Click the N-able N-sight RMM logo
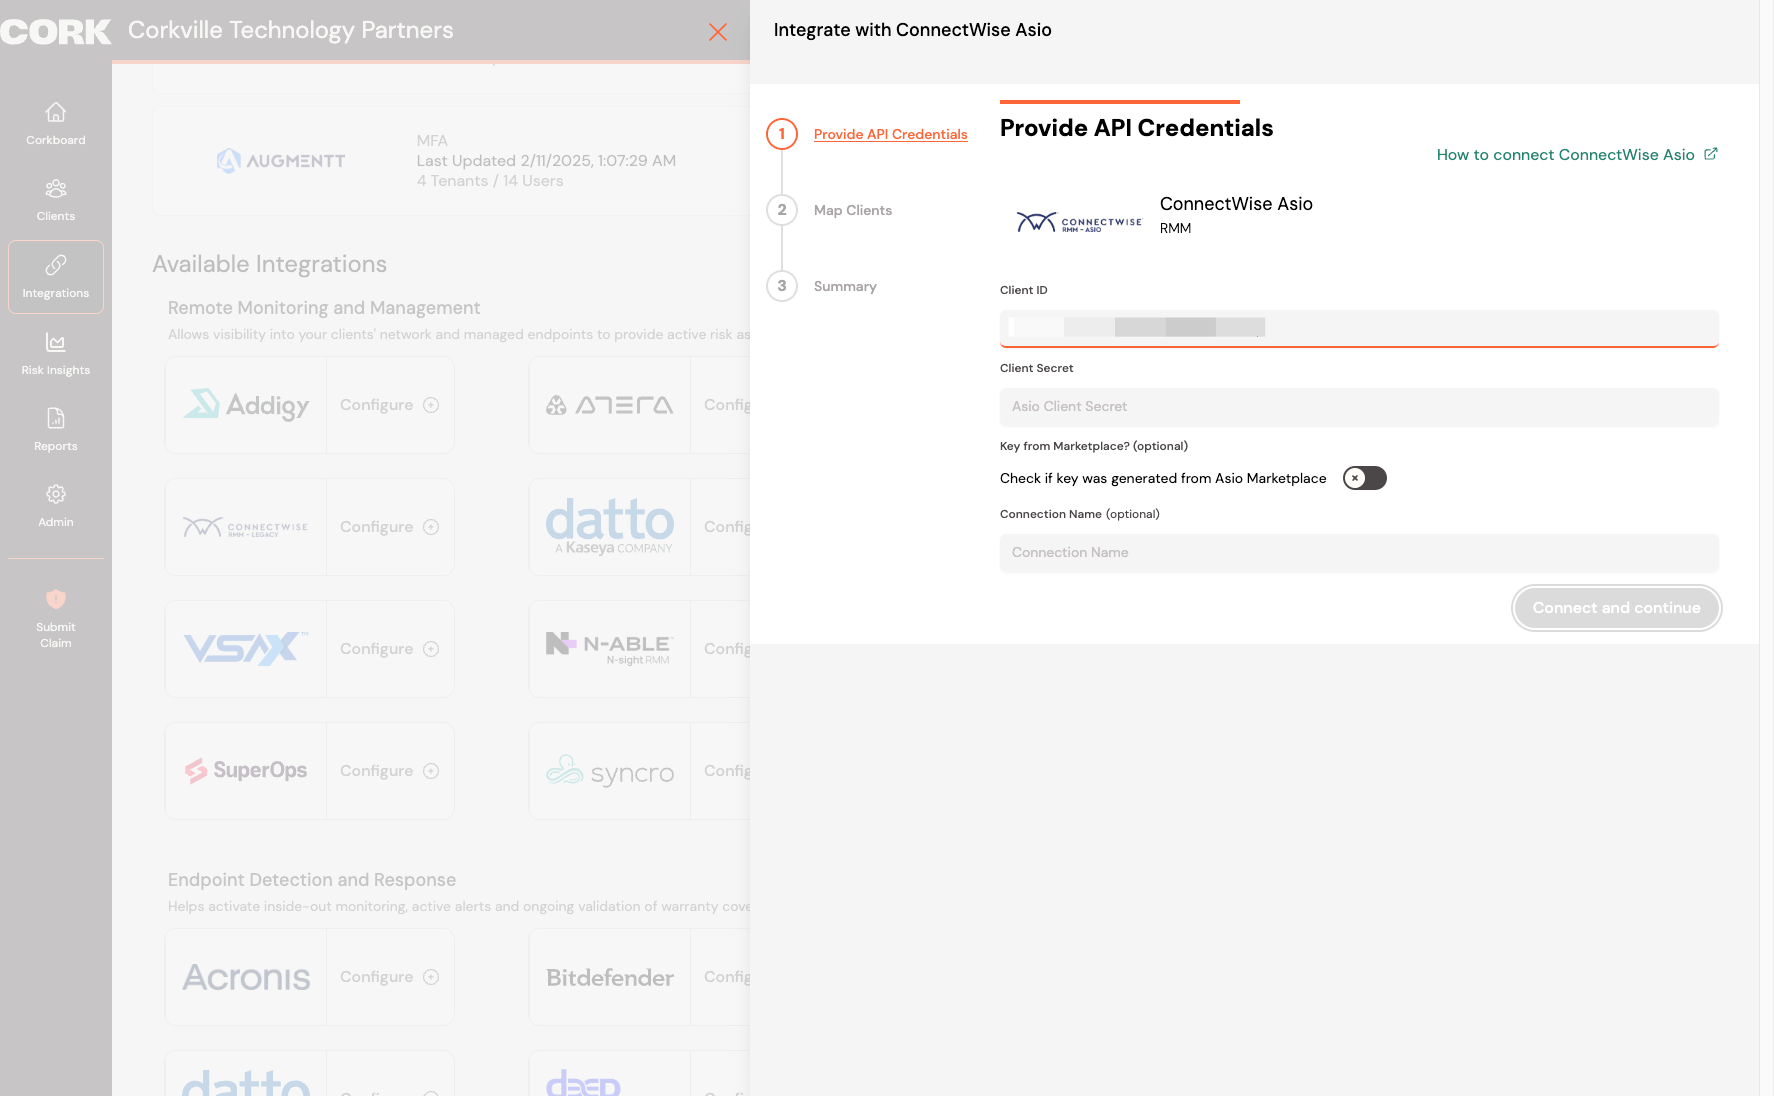Screen dimensions: 1774x1096 pyautogui.click(x=609, y=649)
